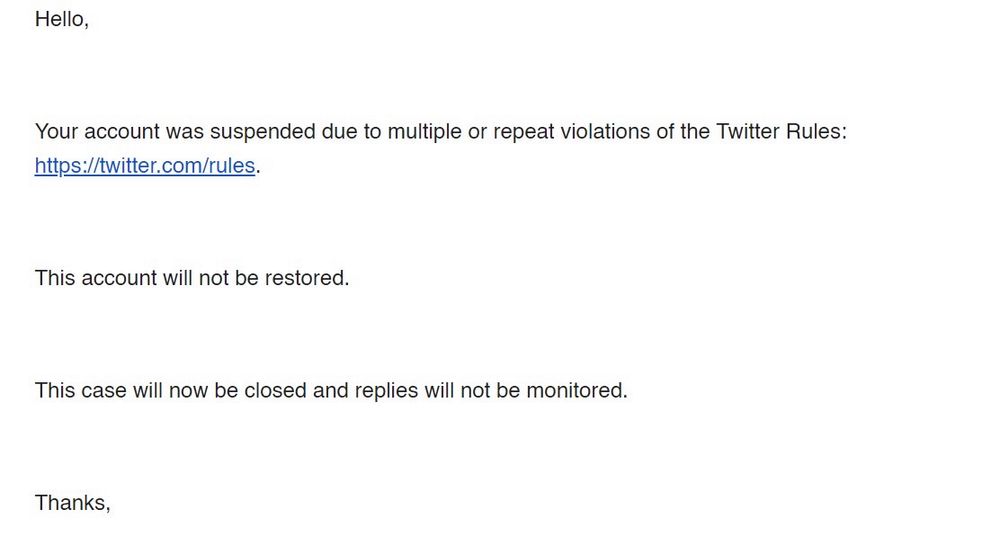The width and height of the screenshot is (1000, 537).
Task: Click the 'This case will now be closed' line
Action: (331, 390)
